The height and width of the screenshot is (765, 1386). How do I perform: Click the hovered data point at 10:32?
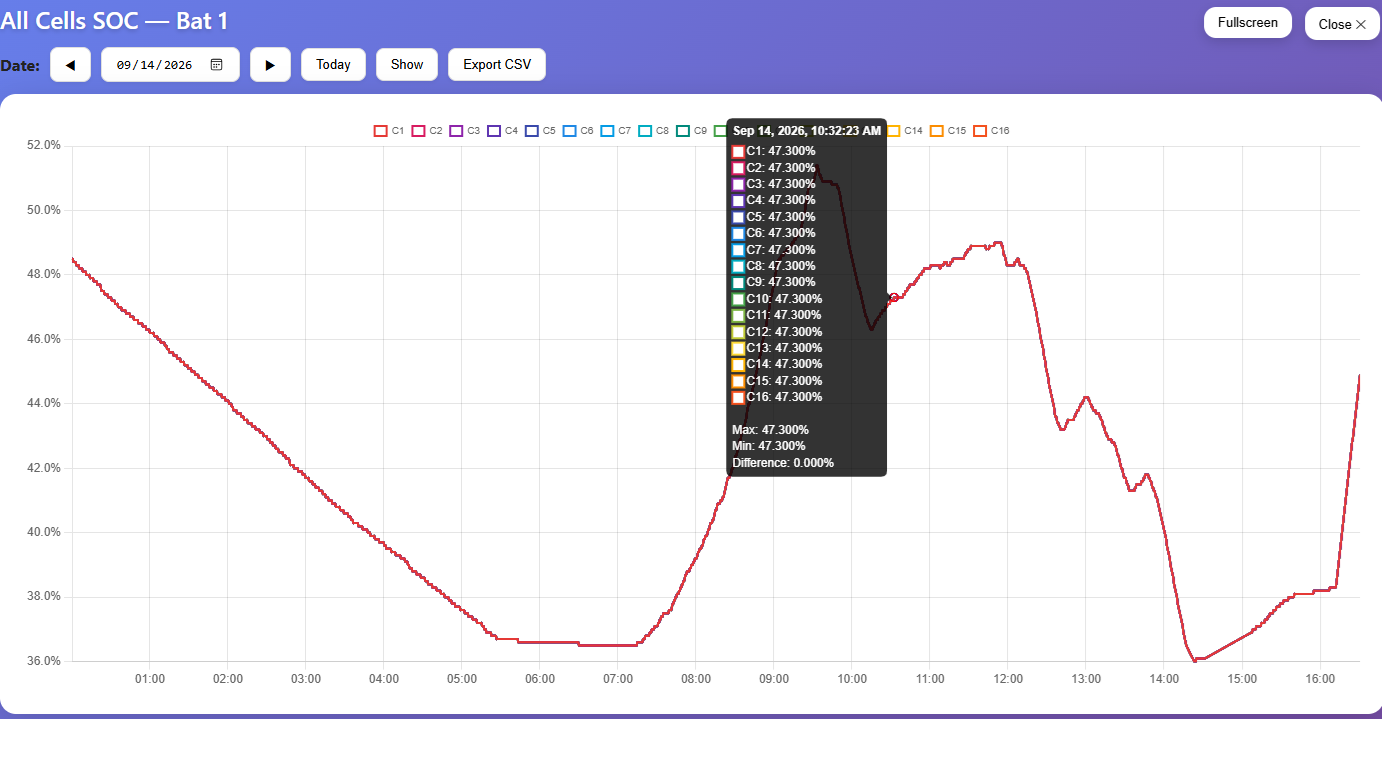pyautogui.click(x=893, y=297)
